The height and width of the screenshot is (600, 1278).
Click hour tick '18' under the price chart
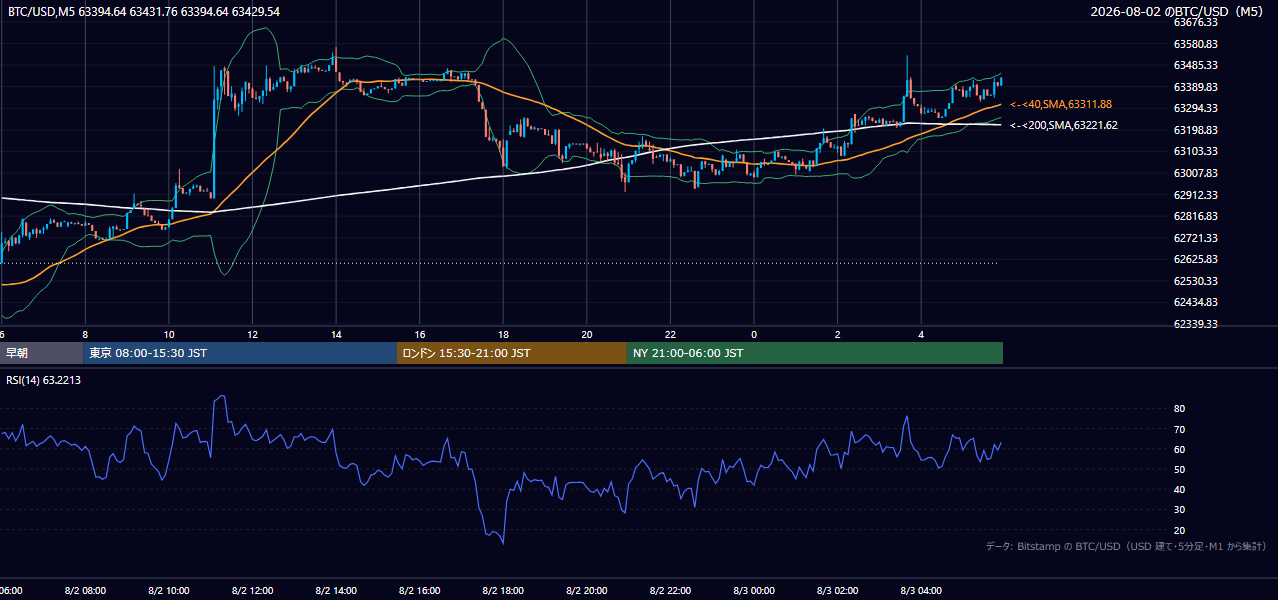(x=504, y=334)
